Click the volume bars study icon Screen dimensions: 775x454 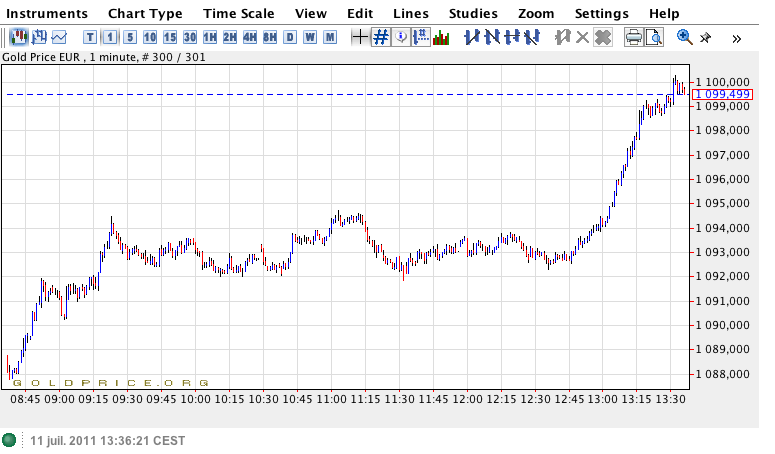click(441, 38)
